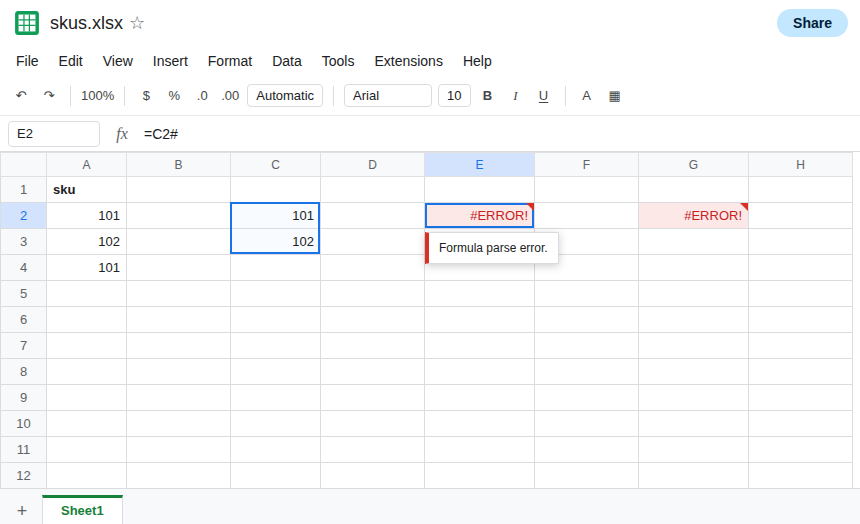Select row 12 header
Viewport: 860px width, 524px height.
24,476
